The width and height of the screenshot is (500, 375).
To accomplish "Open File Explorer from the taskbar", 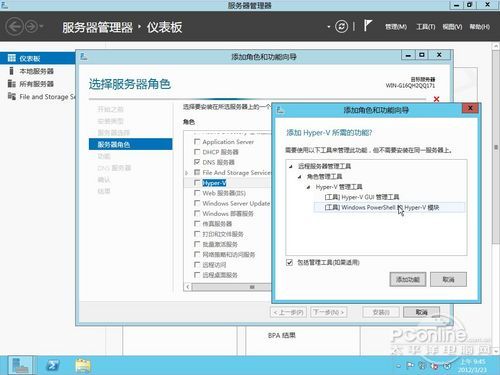I will coord(83,365).
